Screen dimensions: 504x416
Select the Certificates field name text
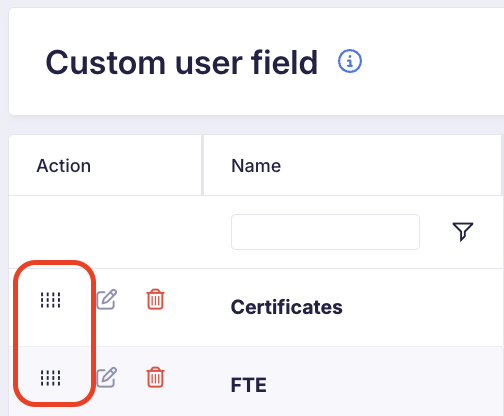point(287,307)
